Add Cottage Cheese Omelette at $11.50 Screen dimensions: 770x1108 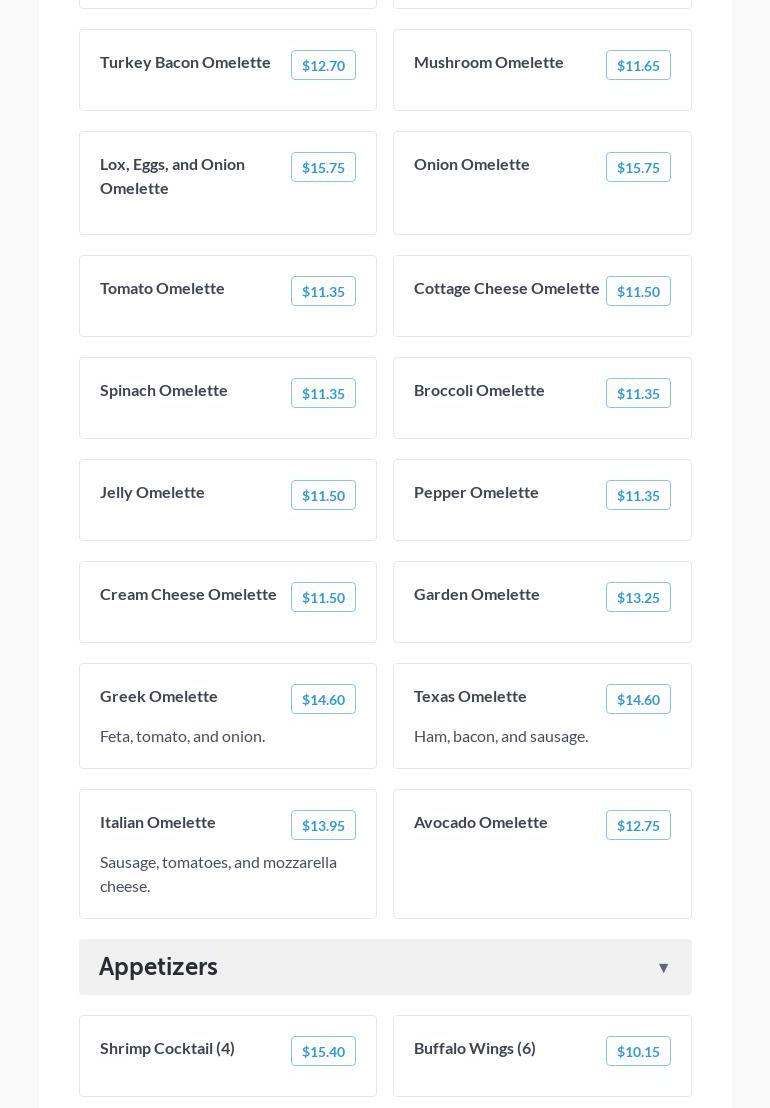638,292
